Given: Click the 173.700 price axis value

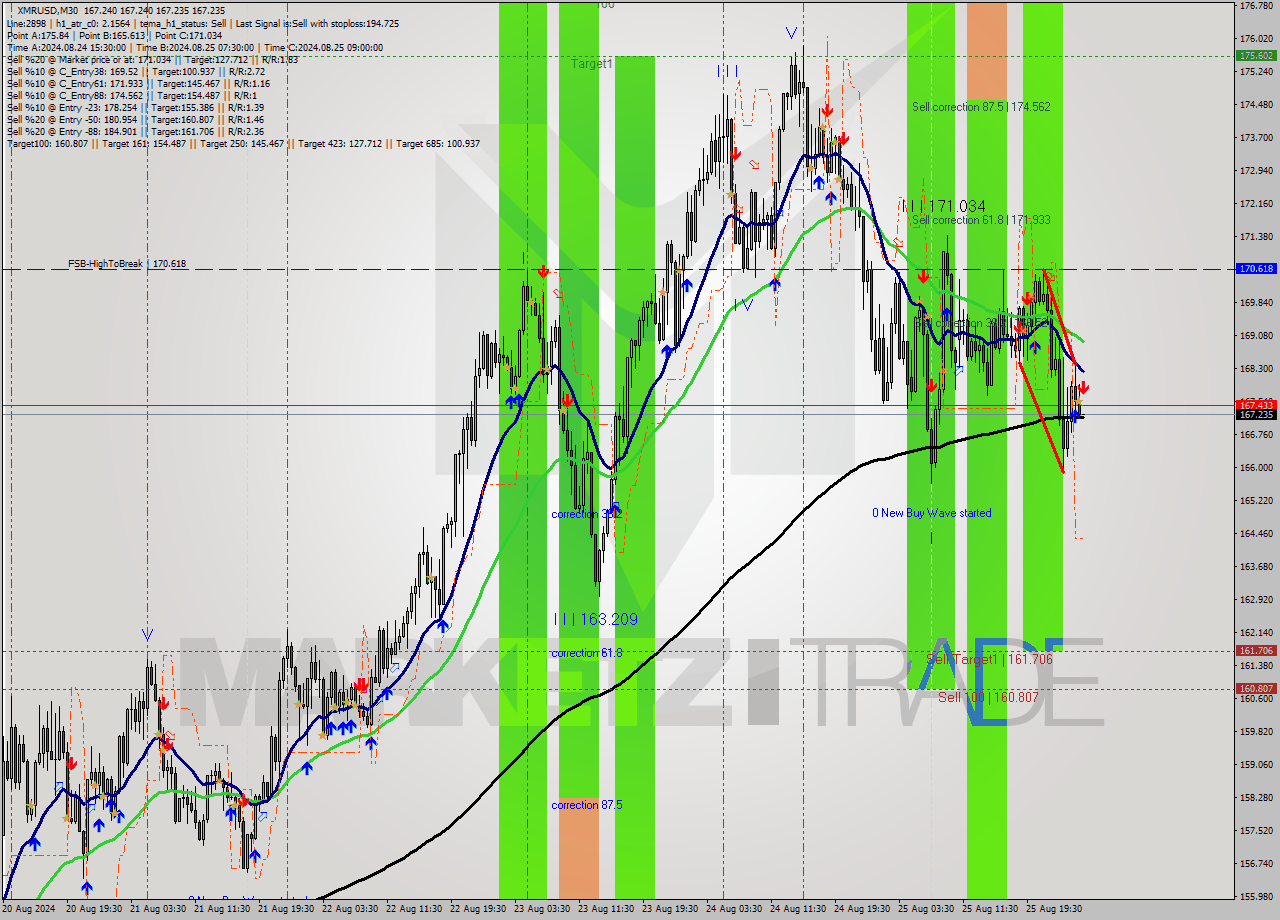Looking at the screenshot, I should coord(1256,138).
